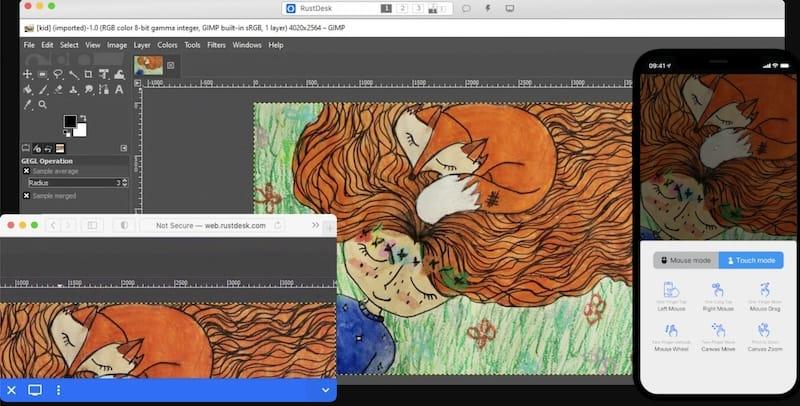Click the black foreground color swatch

point(70,121)
